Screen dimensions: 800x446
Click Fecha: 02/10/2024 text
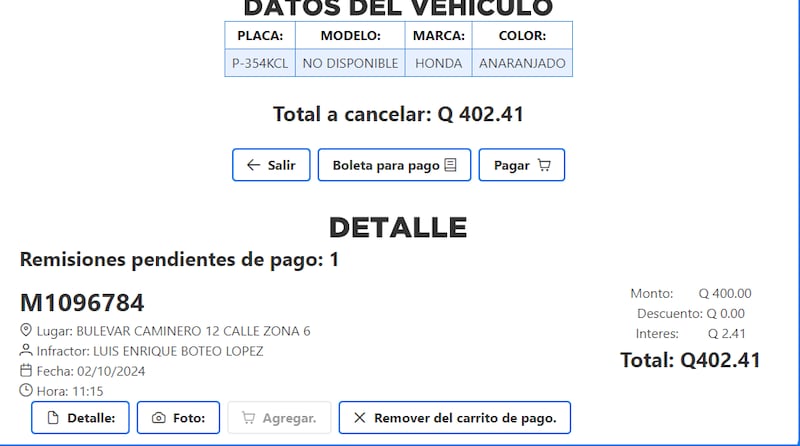(91, 371)
